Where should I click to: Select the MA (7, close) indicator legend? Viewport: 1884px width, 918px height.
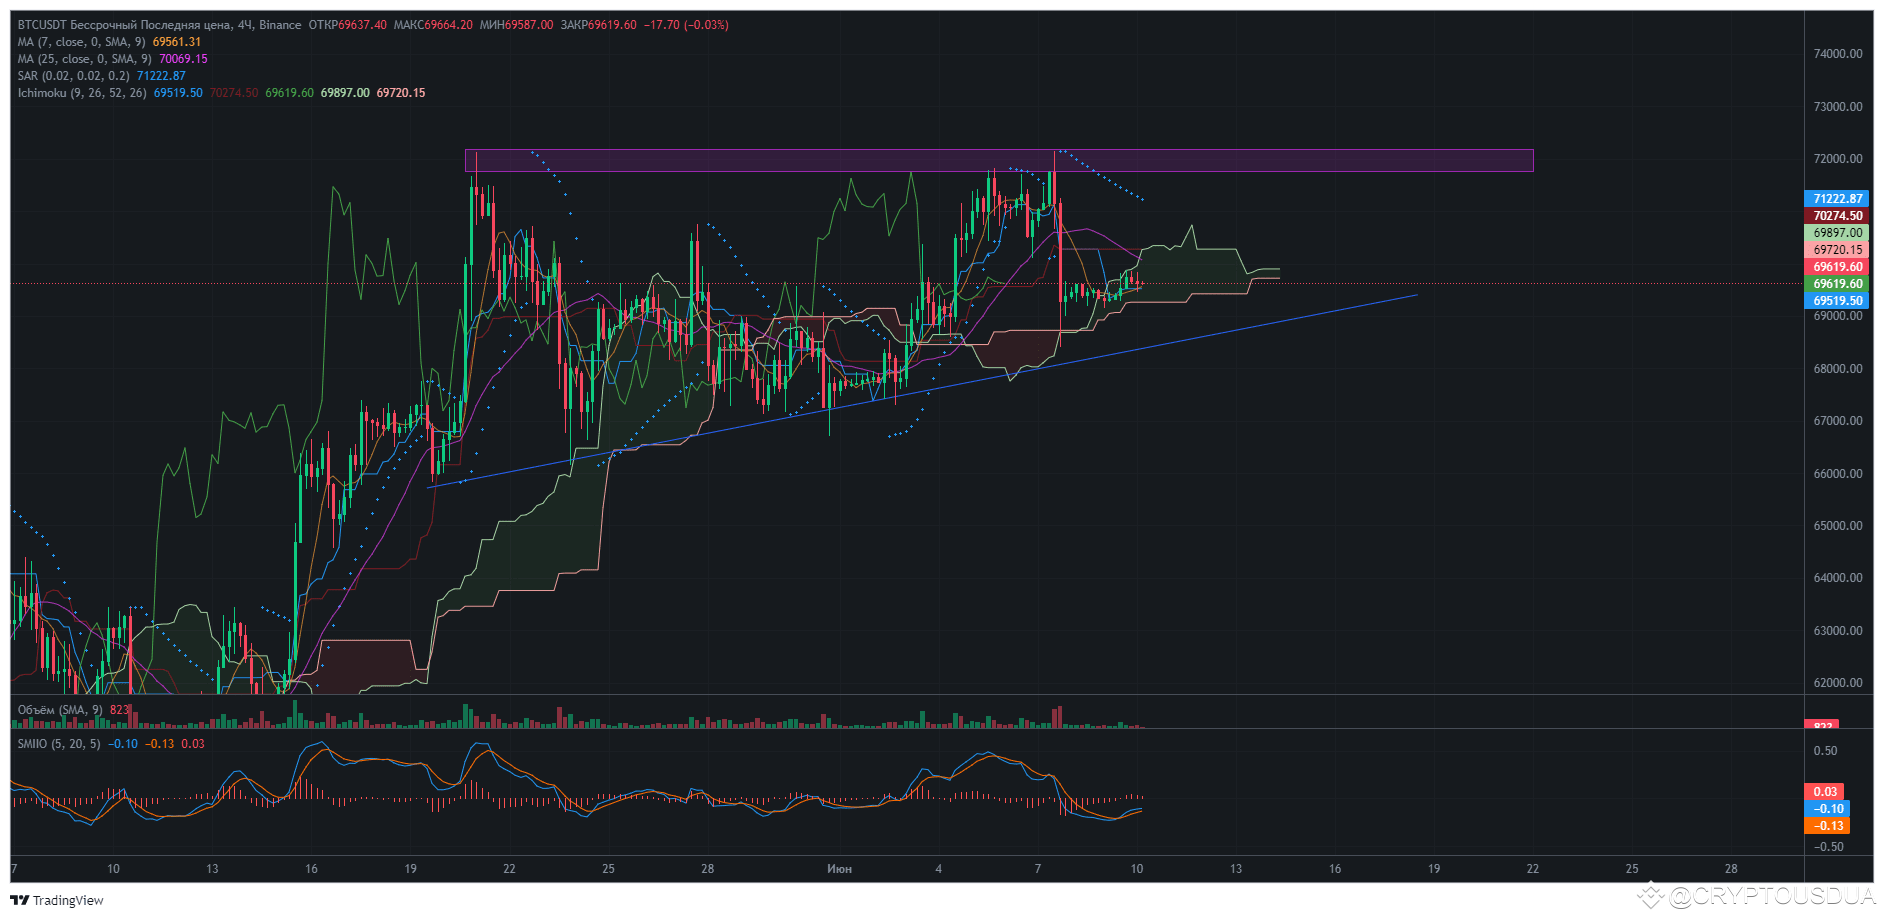[81, 42]
